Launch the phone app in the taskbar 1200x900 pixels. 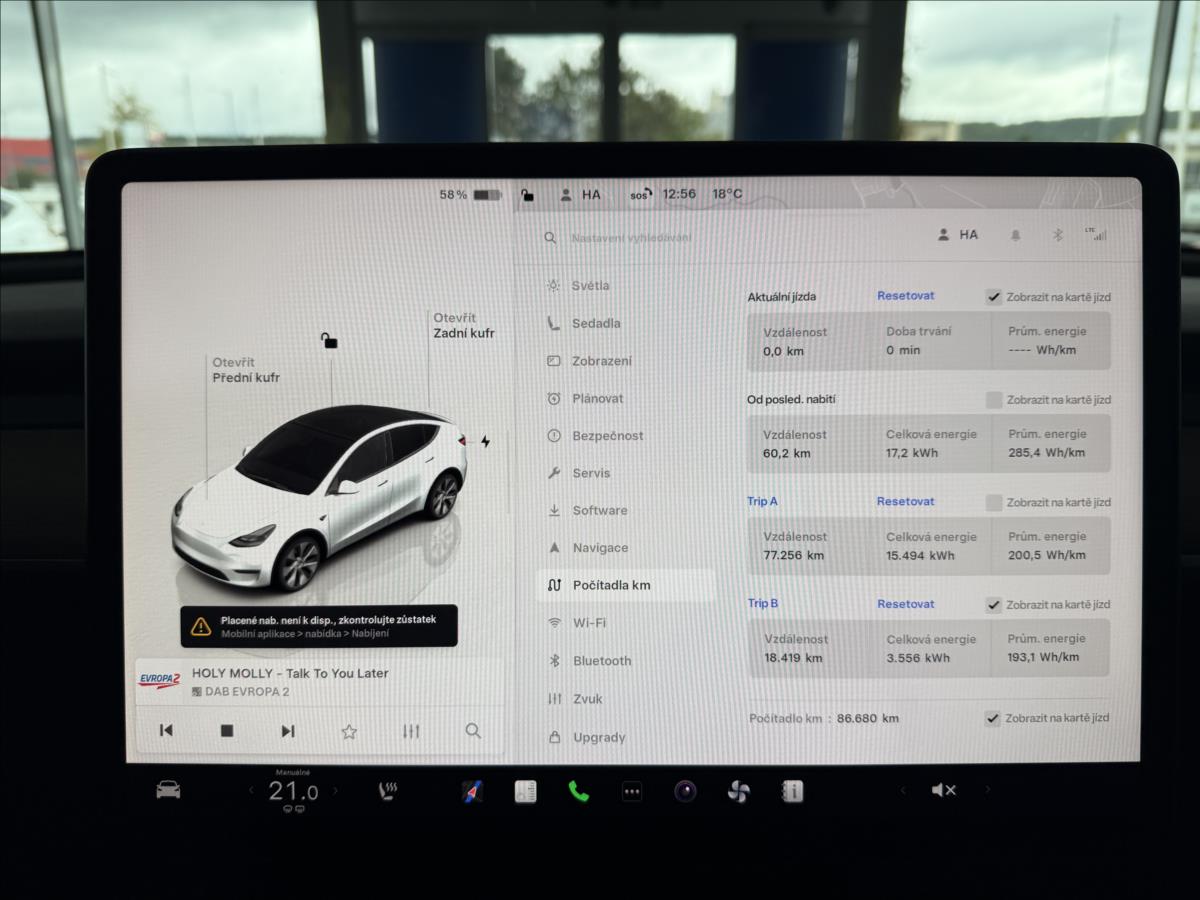580,790
